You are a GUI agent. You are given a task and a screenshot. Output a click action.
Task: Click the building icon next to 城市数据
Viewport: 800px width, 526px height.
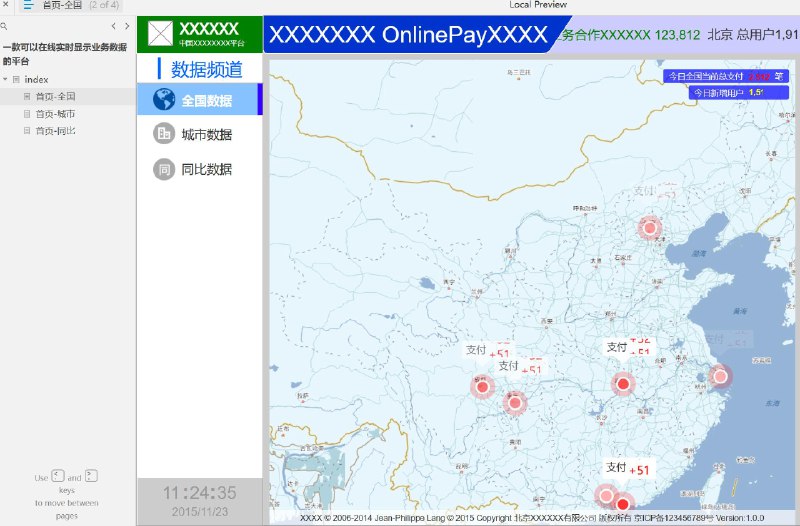(x=164, y=134)
